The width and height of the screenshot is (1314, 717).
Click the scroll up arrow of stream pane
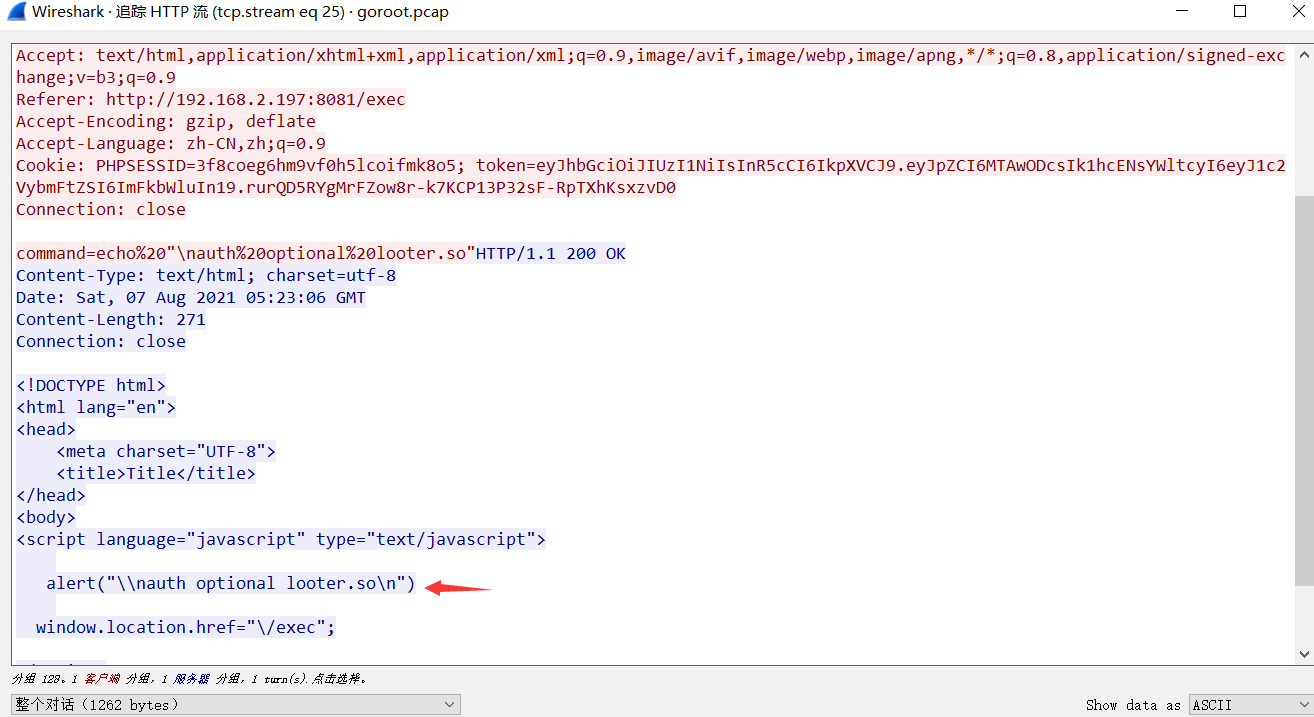coord(1303,54)
